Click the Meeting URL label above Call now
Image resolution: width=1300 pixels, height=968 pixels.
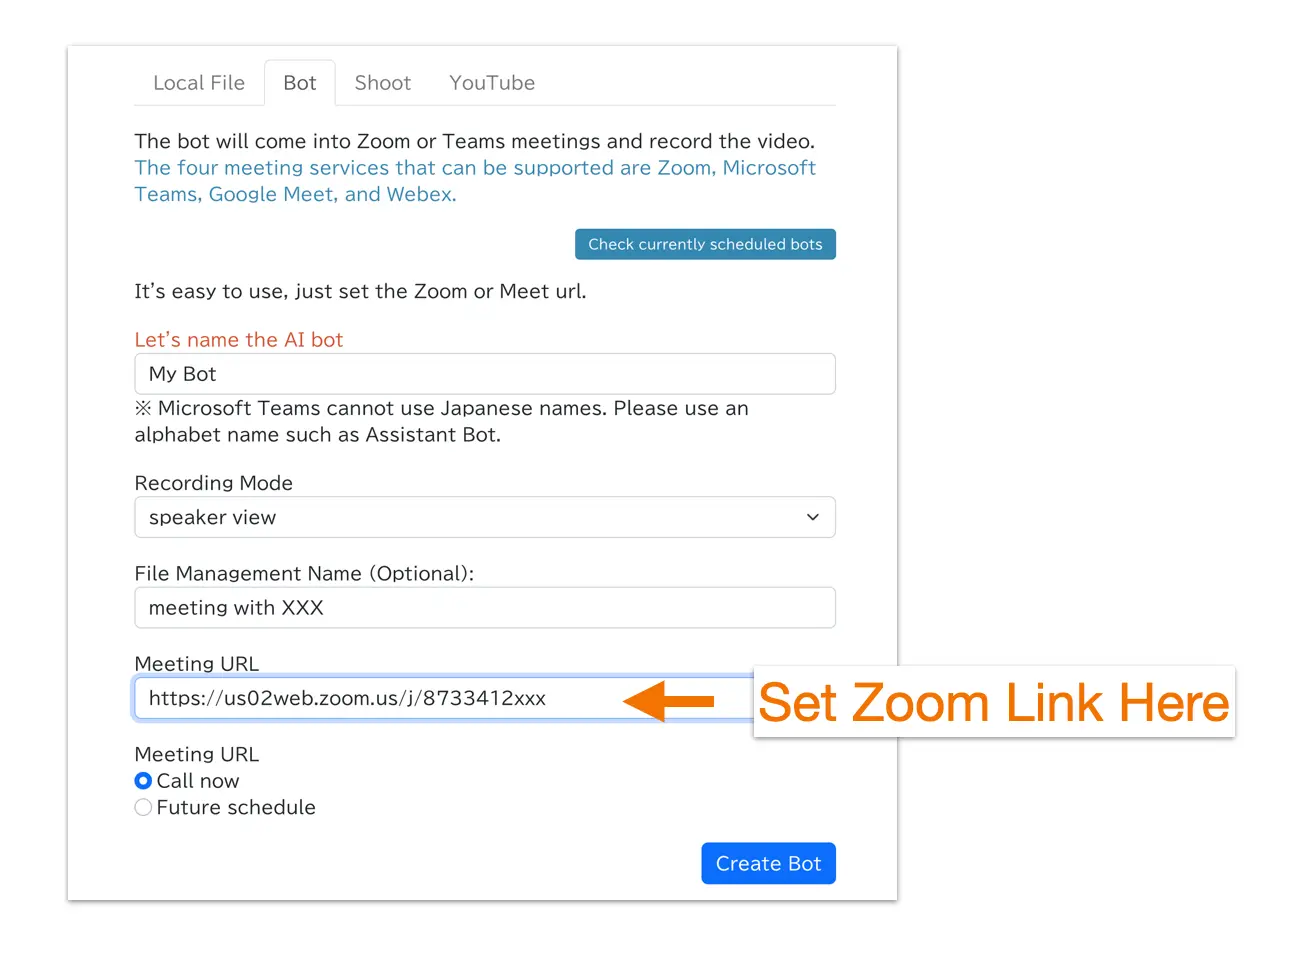click(x=196, y=754)
